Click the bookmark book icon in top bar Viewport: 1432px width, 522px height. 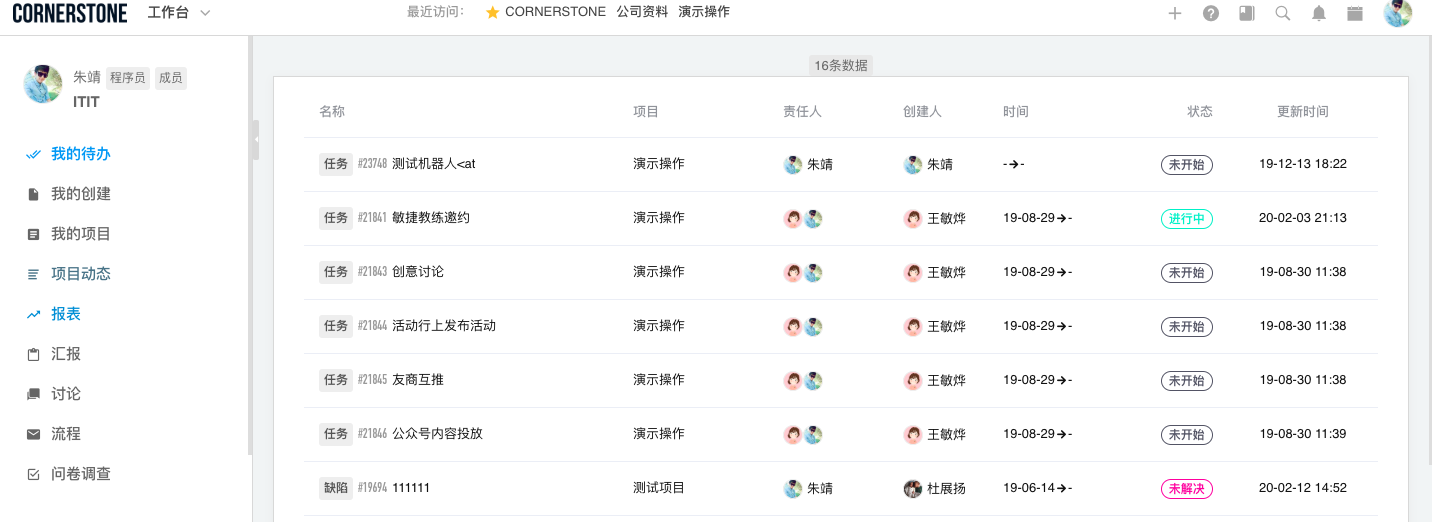pyautogui.click(x=1247, y=13)
